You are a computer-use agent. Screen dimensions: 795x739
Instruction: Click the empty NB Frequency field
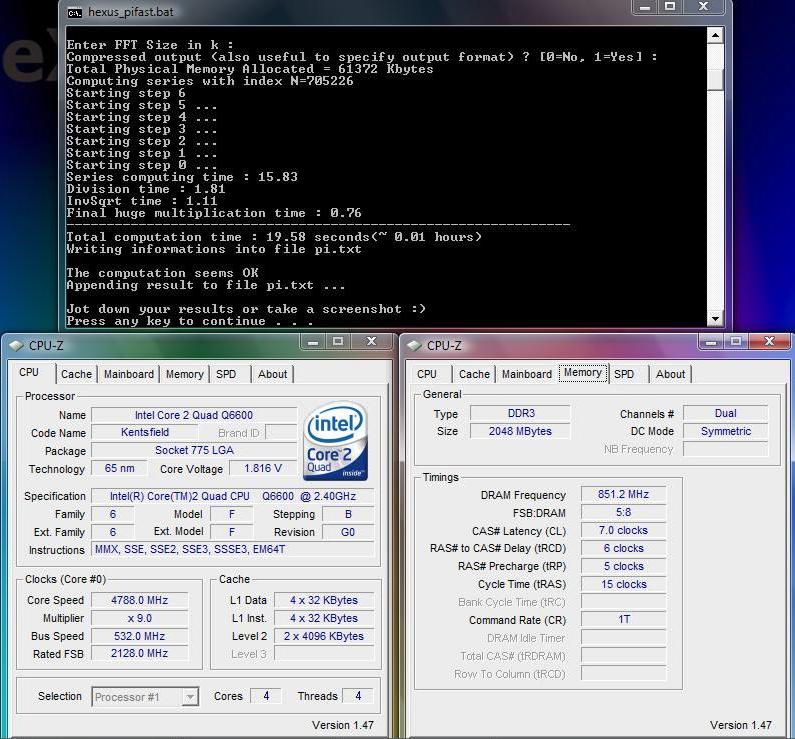(x=726, y=449)
